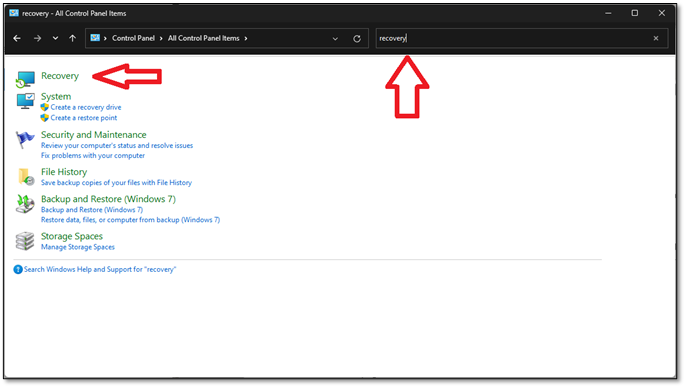Click the File History folder icon
The image size is (686, 388).
pos(26,177)
